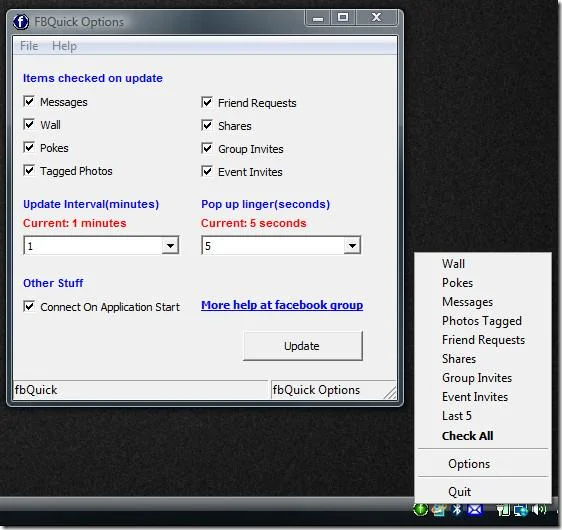This screenshot has width=562, height=530.
Task: Toggle Connect On Application Start checkbox
Action: pyautogui.click(x=29, y=306)
